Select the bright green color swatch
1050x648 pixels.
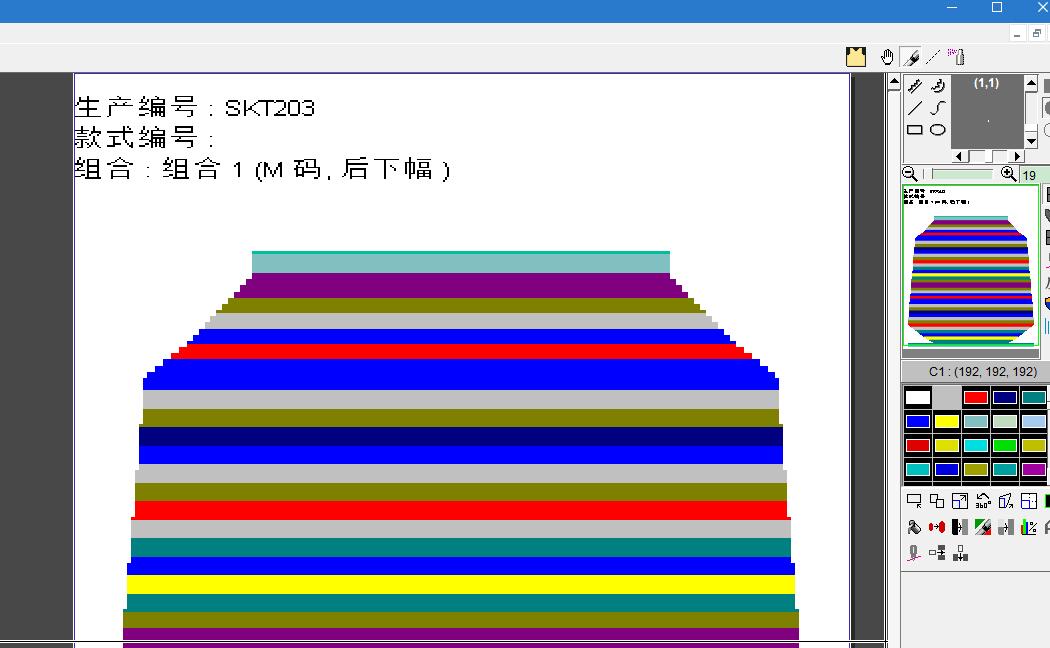click(x=1004, y=446)
